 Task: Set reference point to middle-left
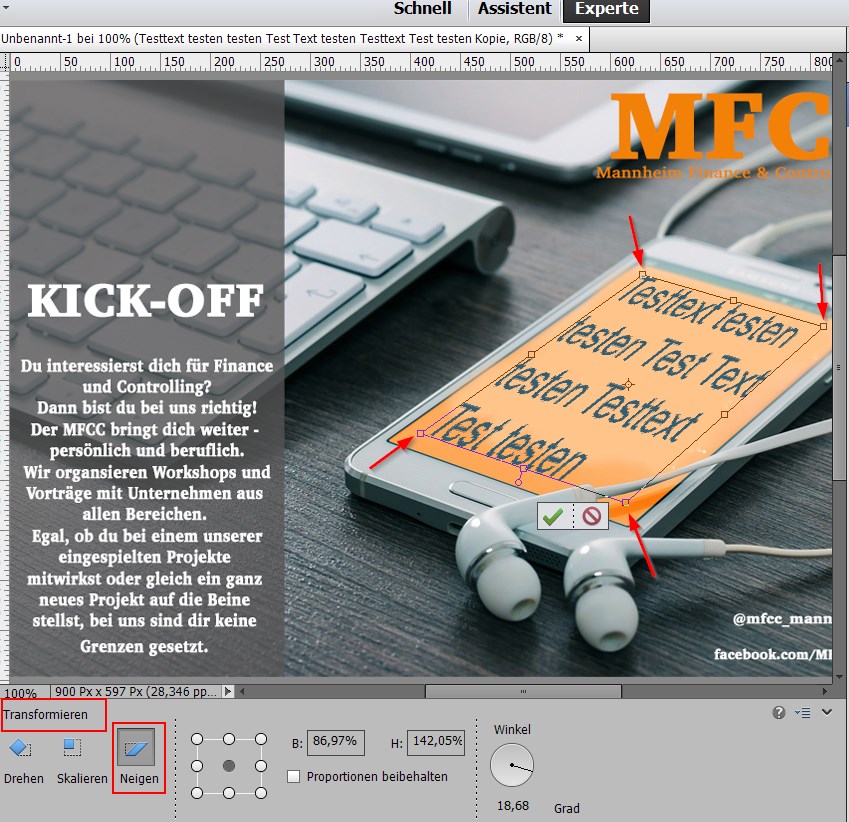[x=197, y=766]
